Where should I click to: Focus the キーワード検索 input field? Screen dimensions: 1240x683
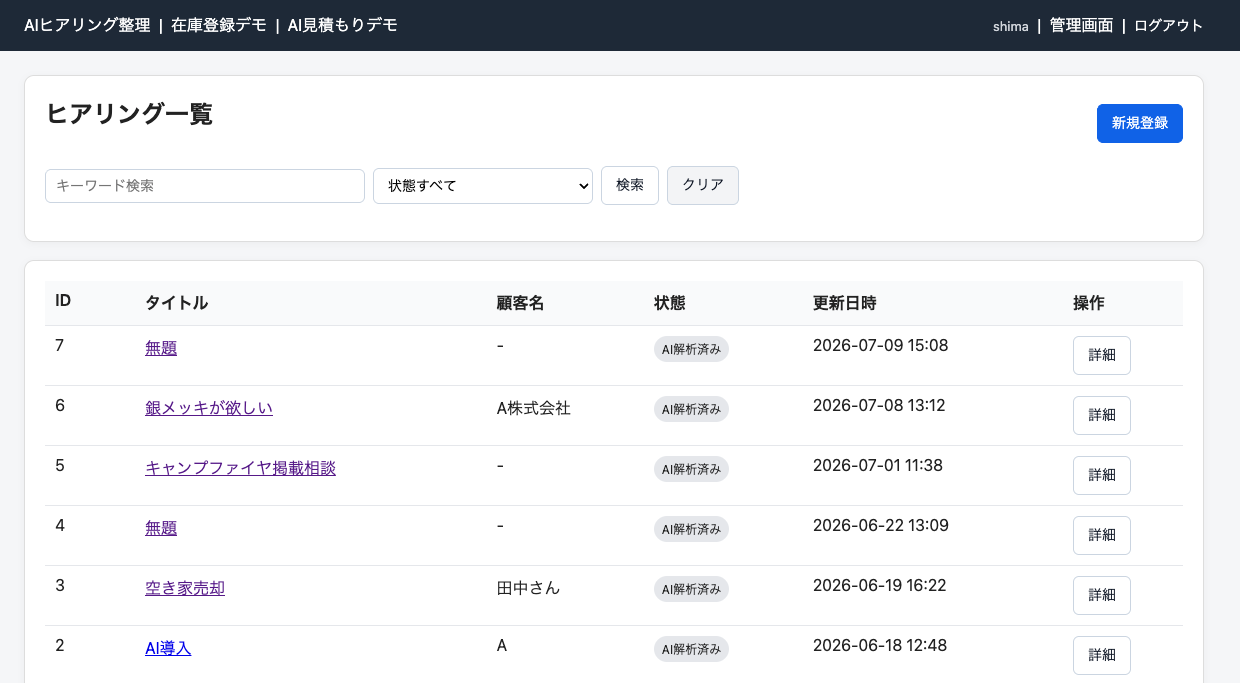click(x=205, y=186)
